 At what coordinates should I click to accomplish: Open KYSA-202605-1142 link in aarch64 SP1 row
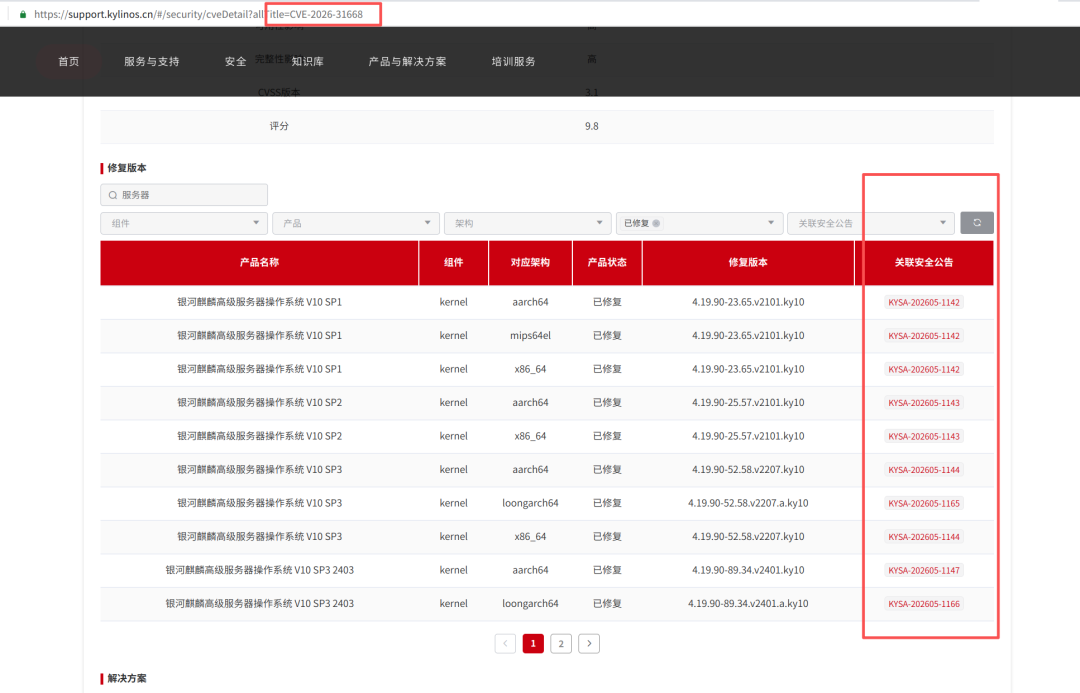[x=924, y=302]
